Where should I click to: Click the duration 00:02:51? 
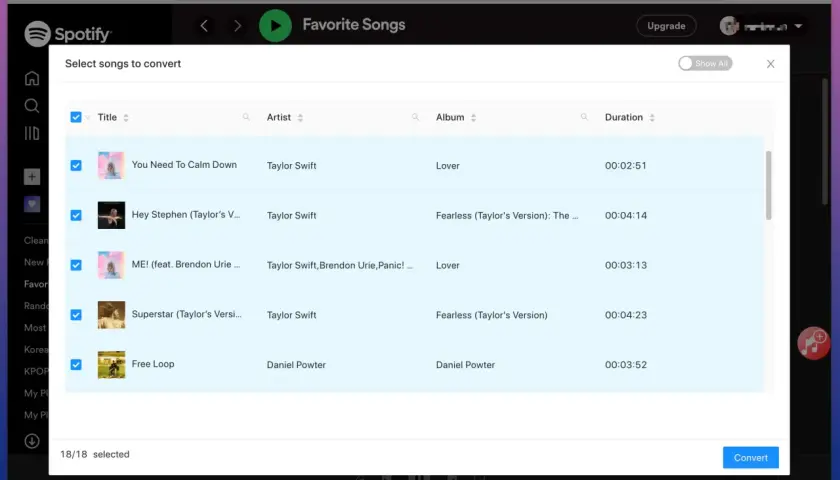click(626, 166)
